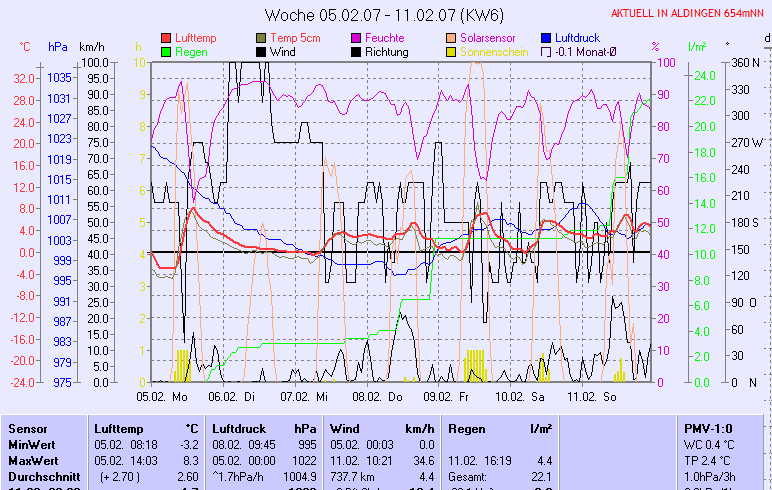This screenshot has height=490, width=772.
Task: Click the black Wind legend square
Action: pyautogui.click(x=262, y=51)
